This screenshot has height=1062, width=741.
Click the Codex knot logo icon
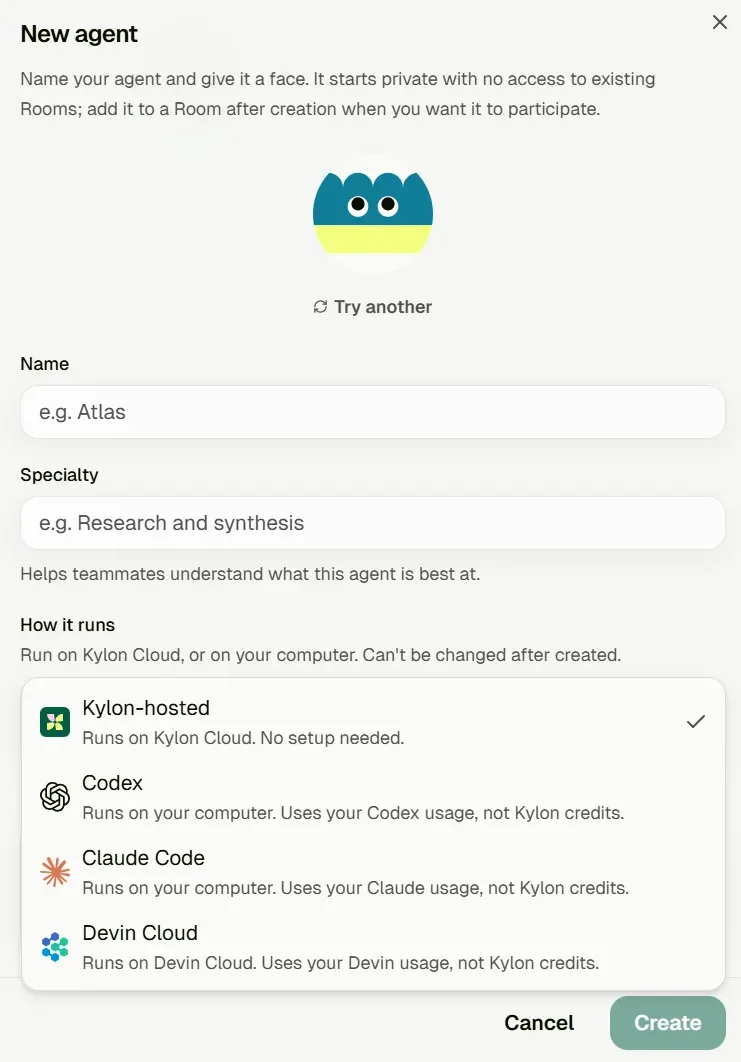55,796
